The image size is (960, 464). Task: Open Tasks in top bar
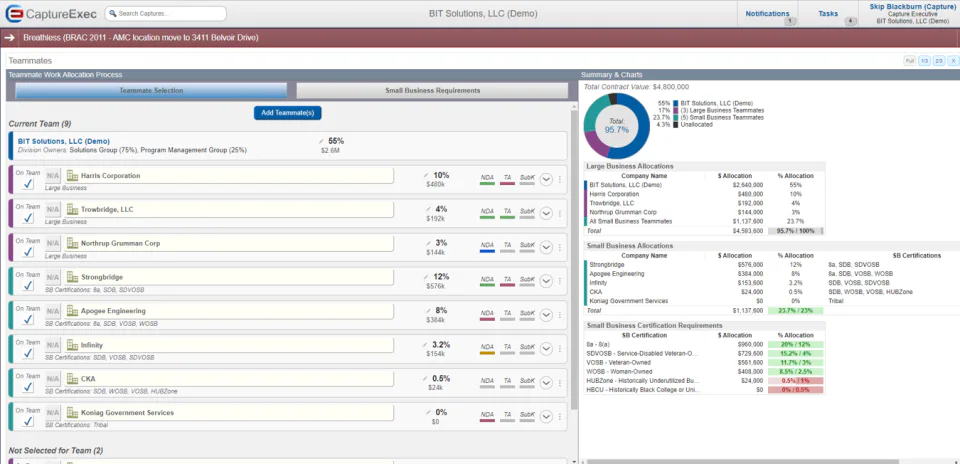click(828, 13)
